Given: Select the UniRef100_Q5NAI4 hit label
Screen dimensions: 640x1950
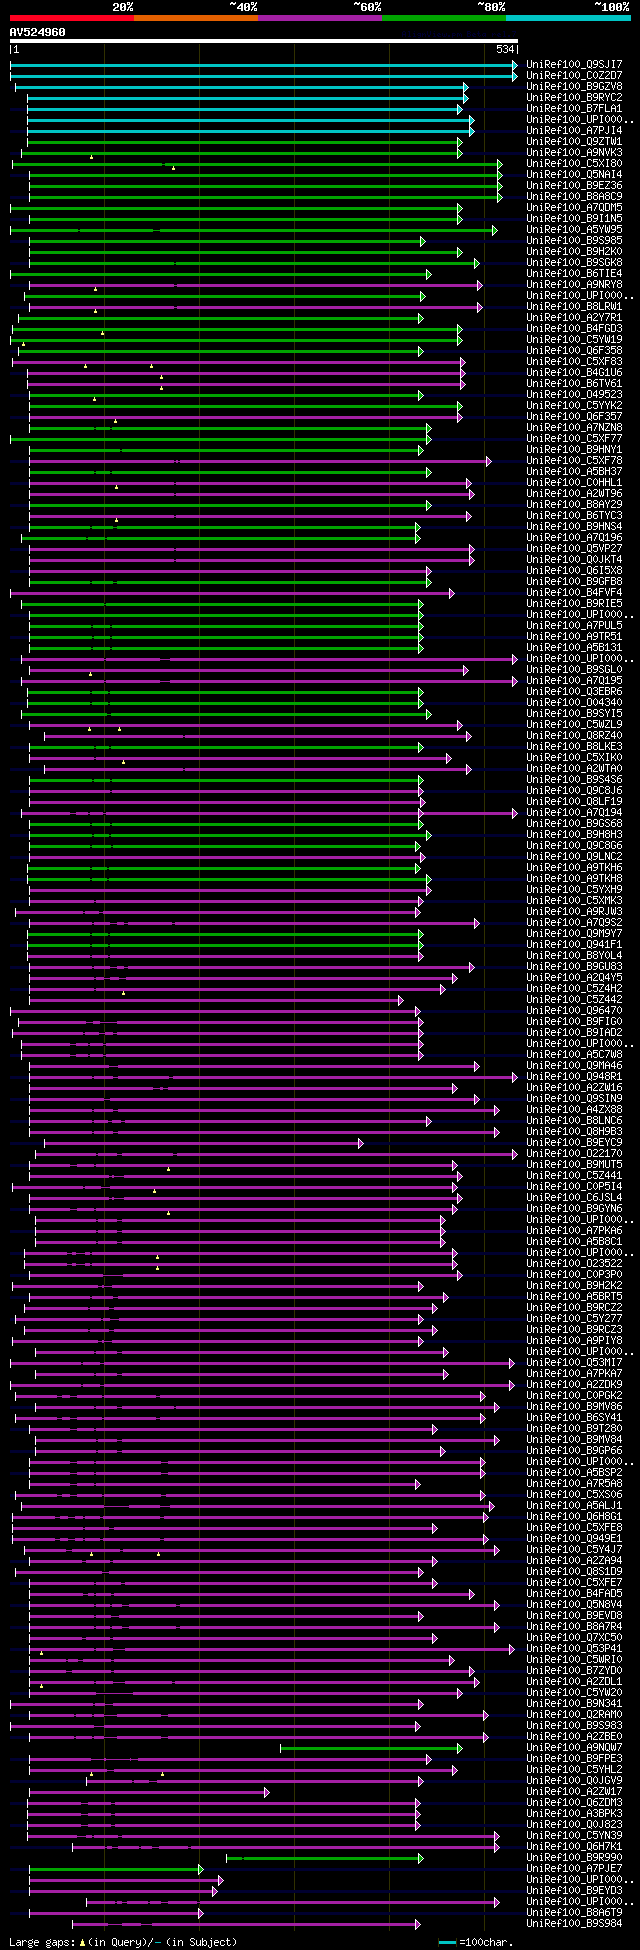Looking at the screenshot, I should [x=574, y=175].
